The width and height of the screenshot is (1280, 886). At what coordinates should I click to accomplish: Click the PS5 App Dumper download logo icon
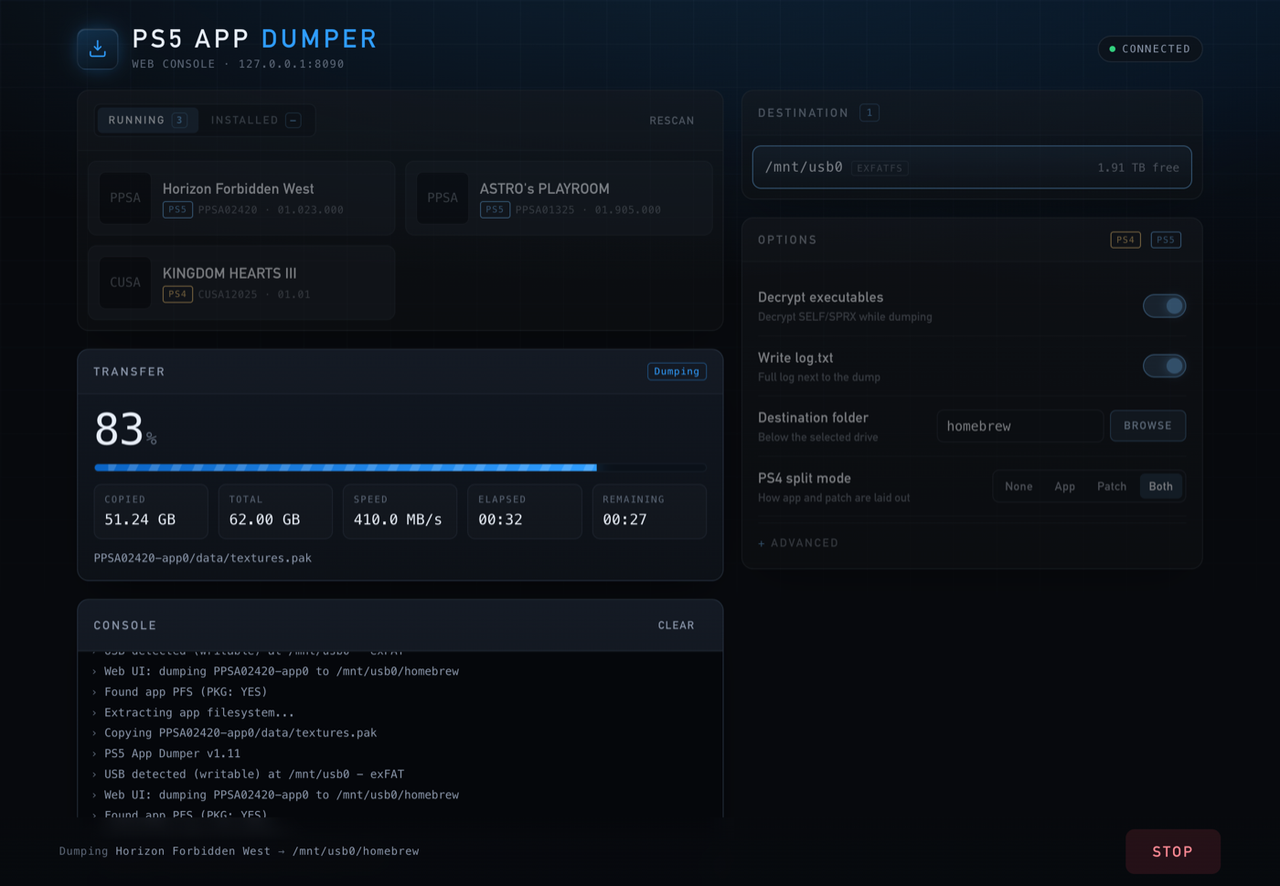click(97, 49)
